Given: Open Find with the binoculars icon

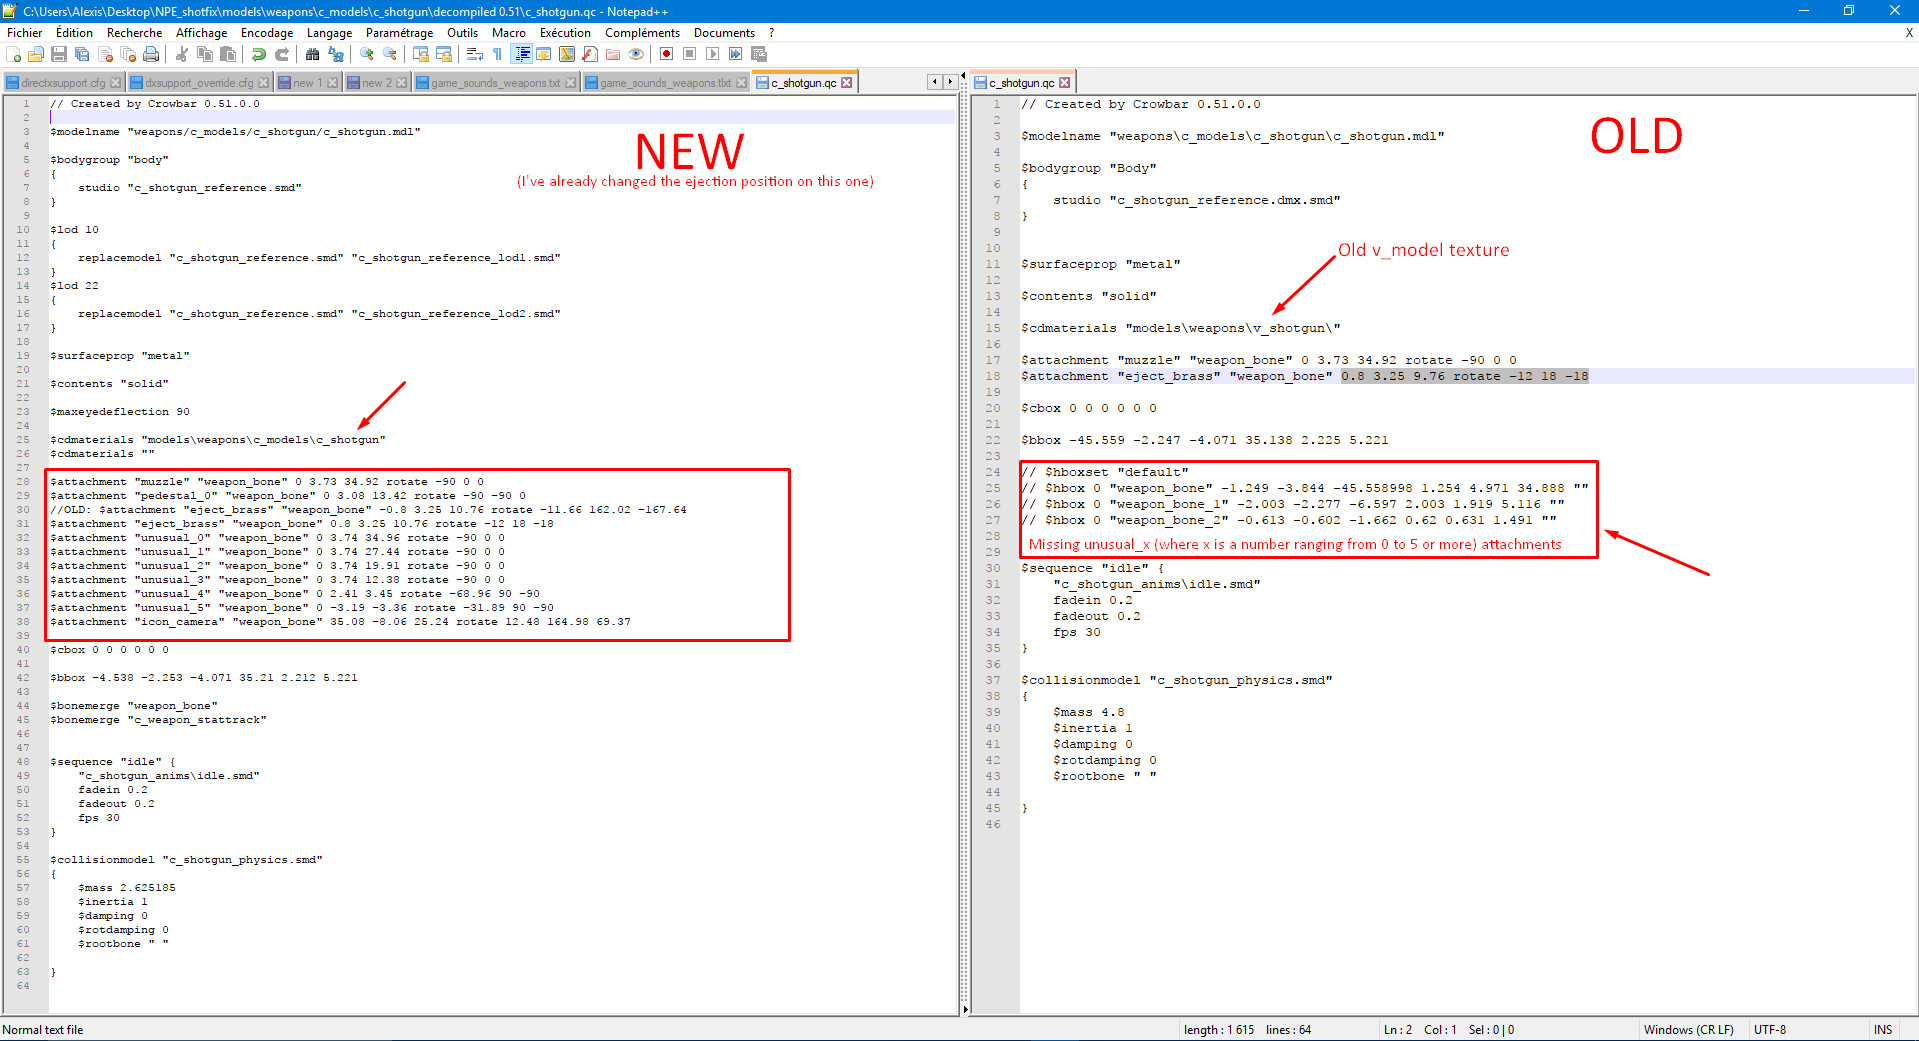Looking at the screenshot, I should (x=313, y=54).
